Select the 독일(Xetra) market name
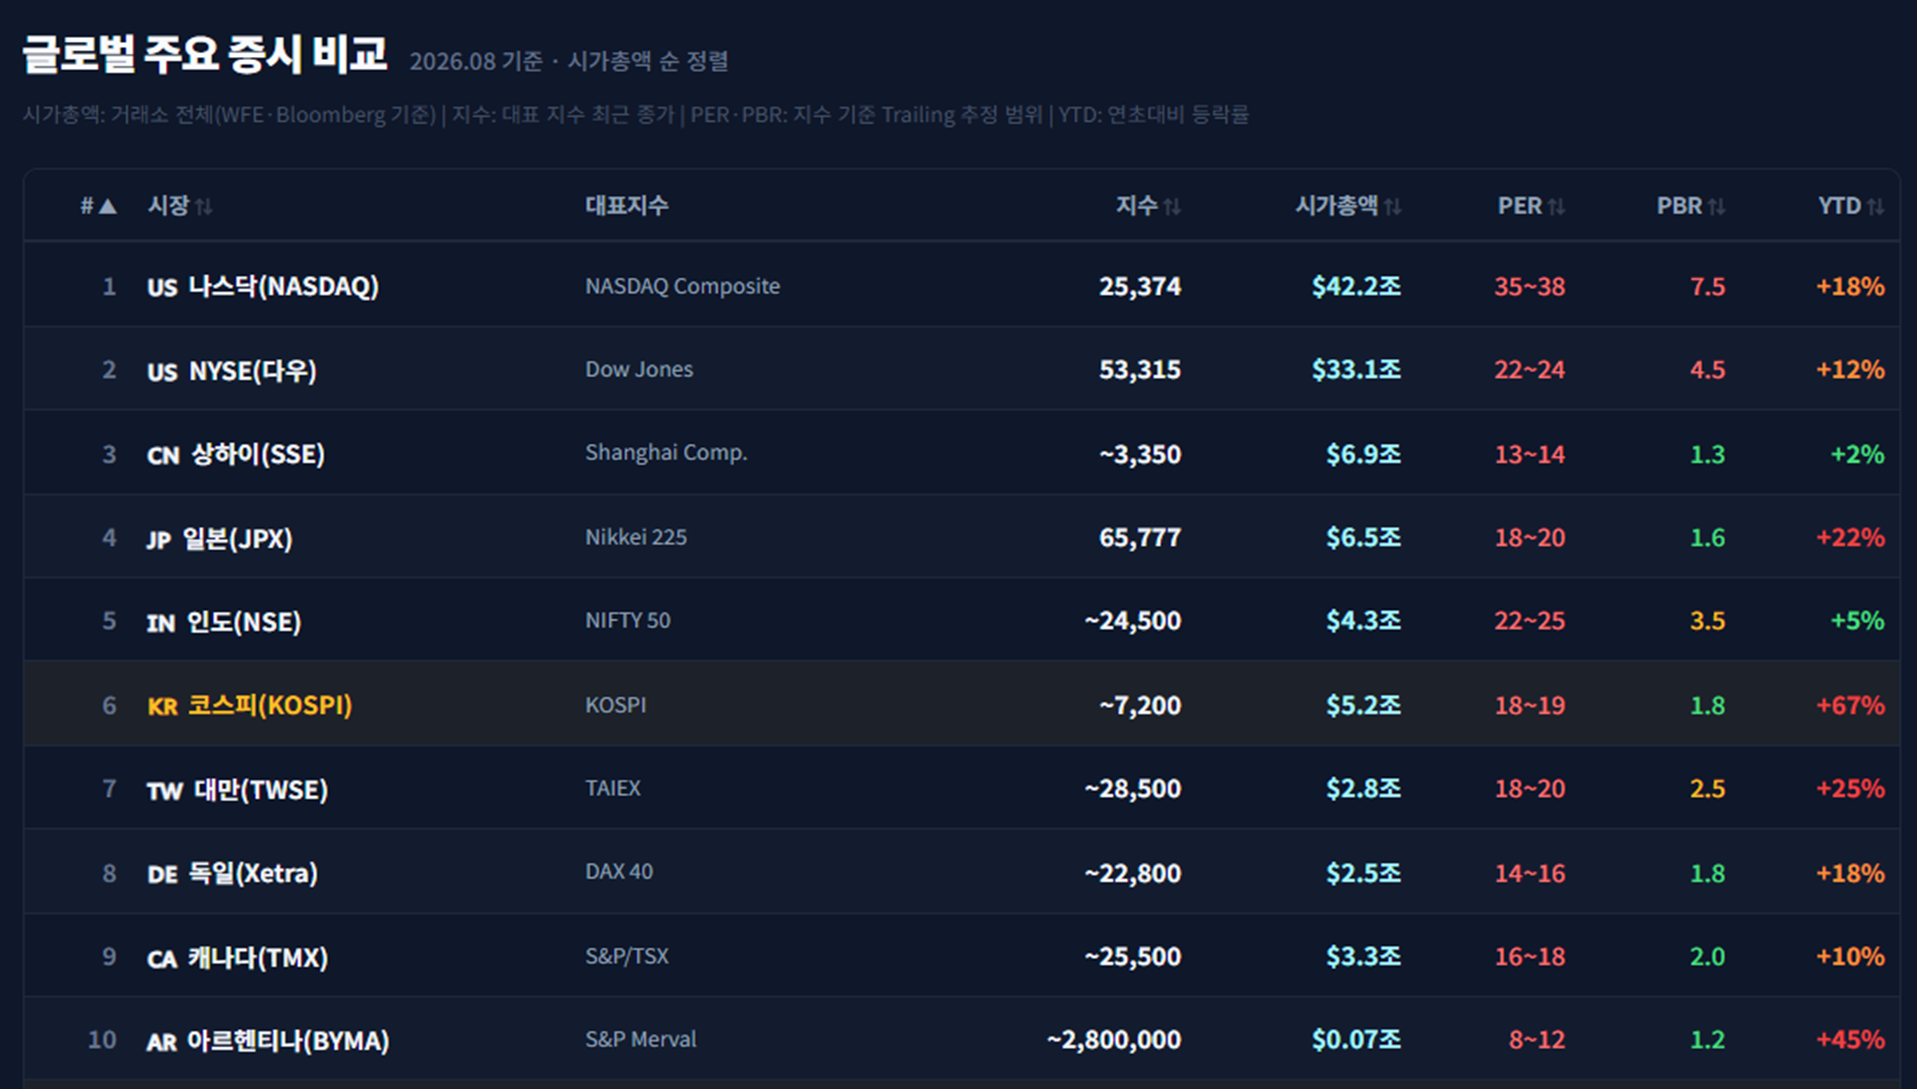Image resolution: width=1917 pixels, height=1089 pixels. pos(253,873)
